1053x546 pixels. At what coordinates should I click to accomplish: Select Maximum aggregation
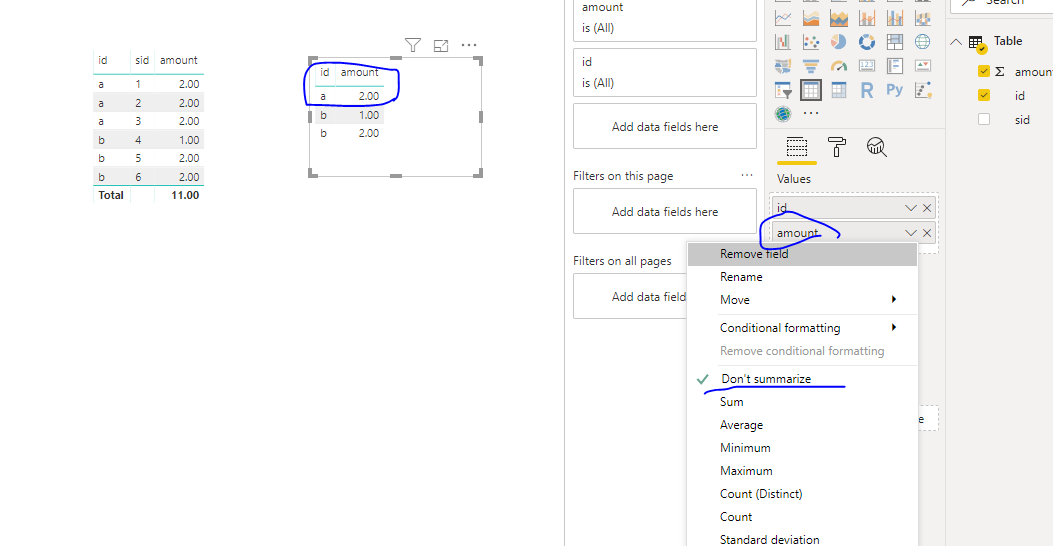[803, 471]
